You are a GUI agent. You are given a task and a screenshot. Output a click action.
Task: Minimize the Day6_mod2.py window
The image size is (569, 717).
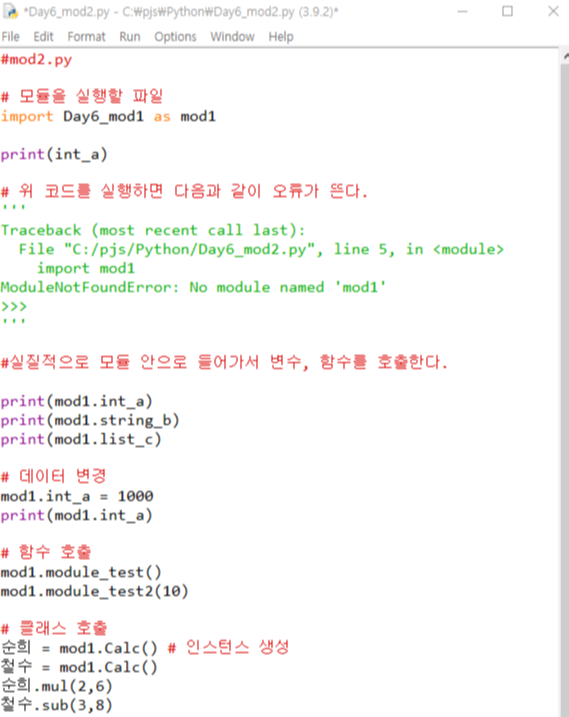click(x=463, y=11)
